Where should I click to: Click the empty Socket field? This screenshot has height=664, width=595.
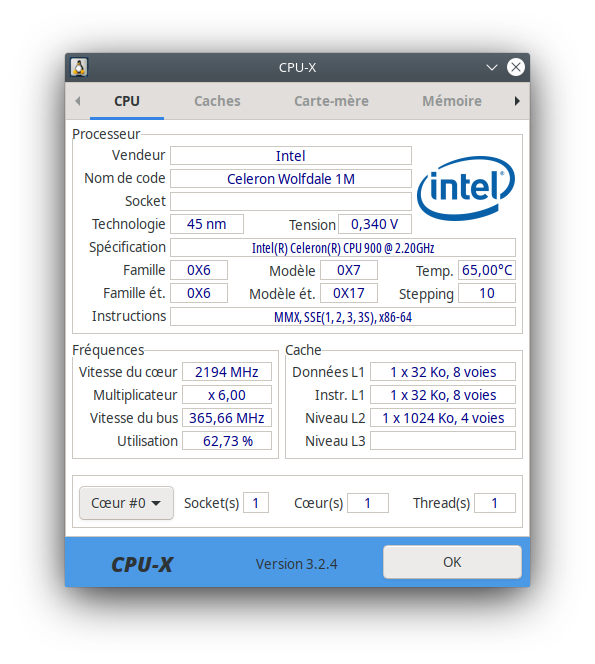(x=291, y=202)
